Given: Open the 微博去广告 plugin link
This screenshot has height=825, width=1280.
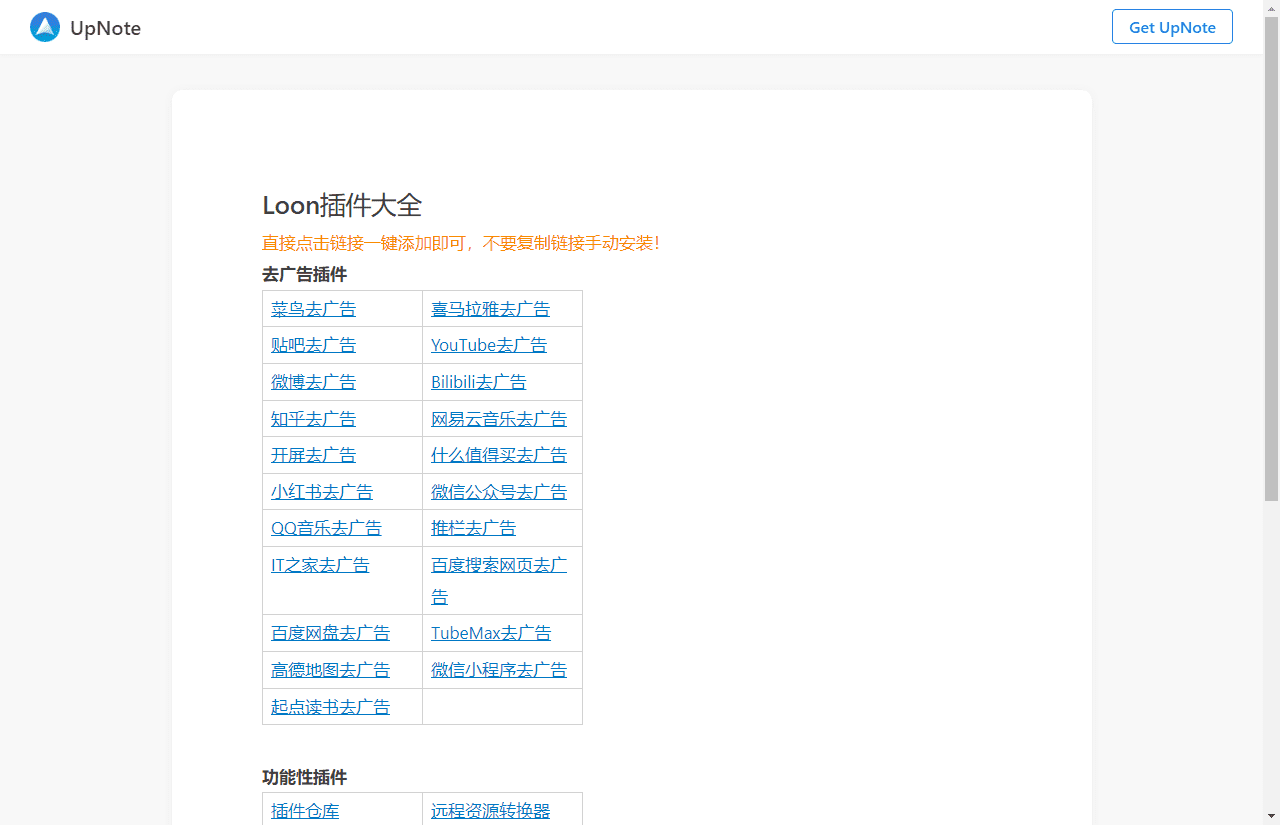Looking at the screenshot, I should (313, 381).
